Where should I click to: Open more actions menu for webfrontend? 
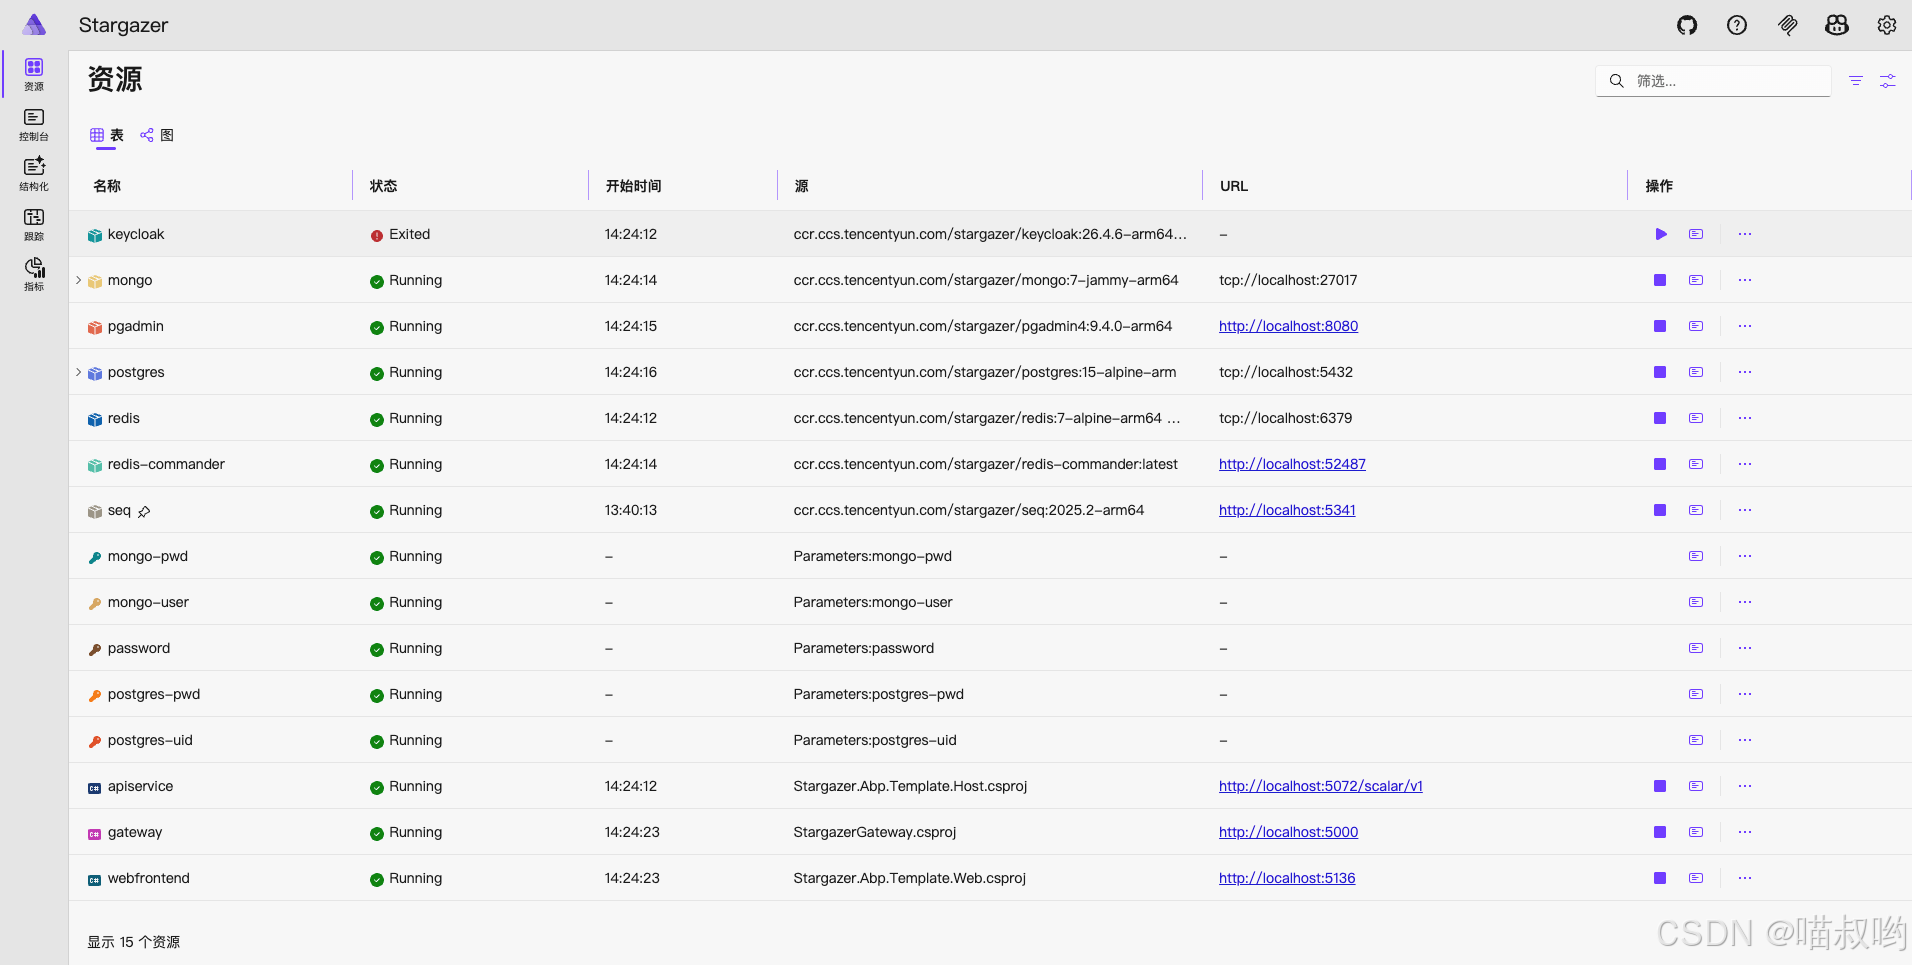[x=1745, y=878]
